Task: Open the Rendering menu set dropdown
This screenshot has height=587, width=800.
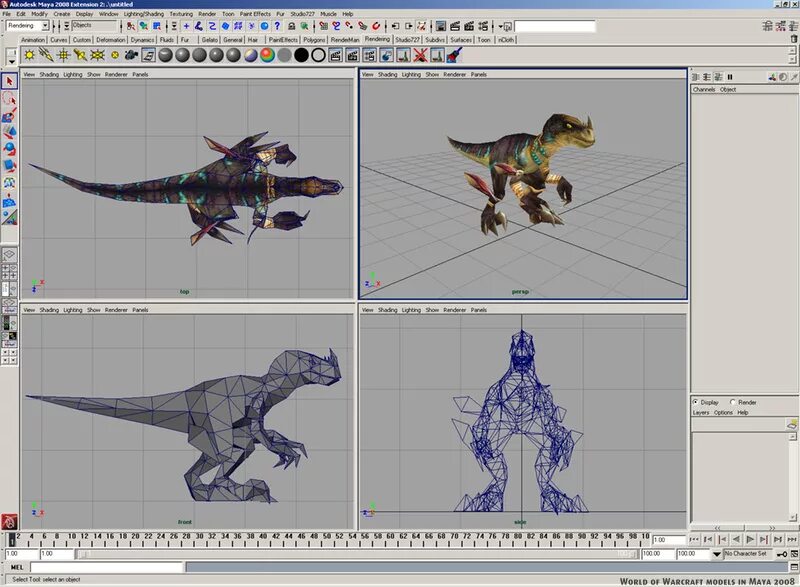Action: (x=28, y=25)
